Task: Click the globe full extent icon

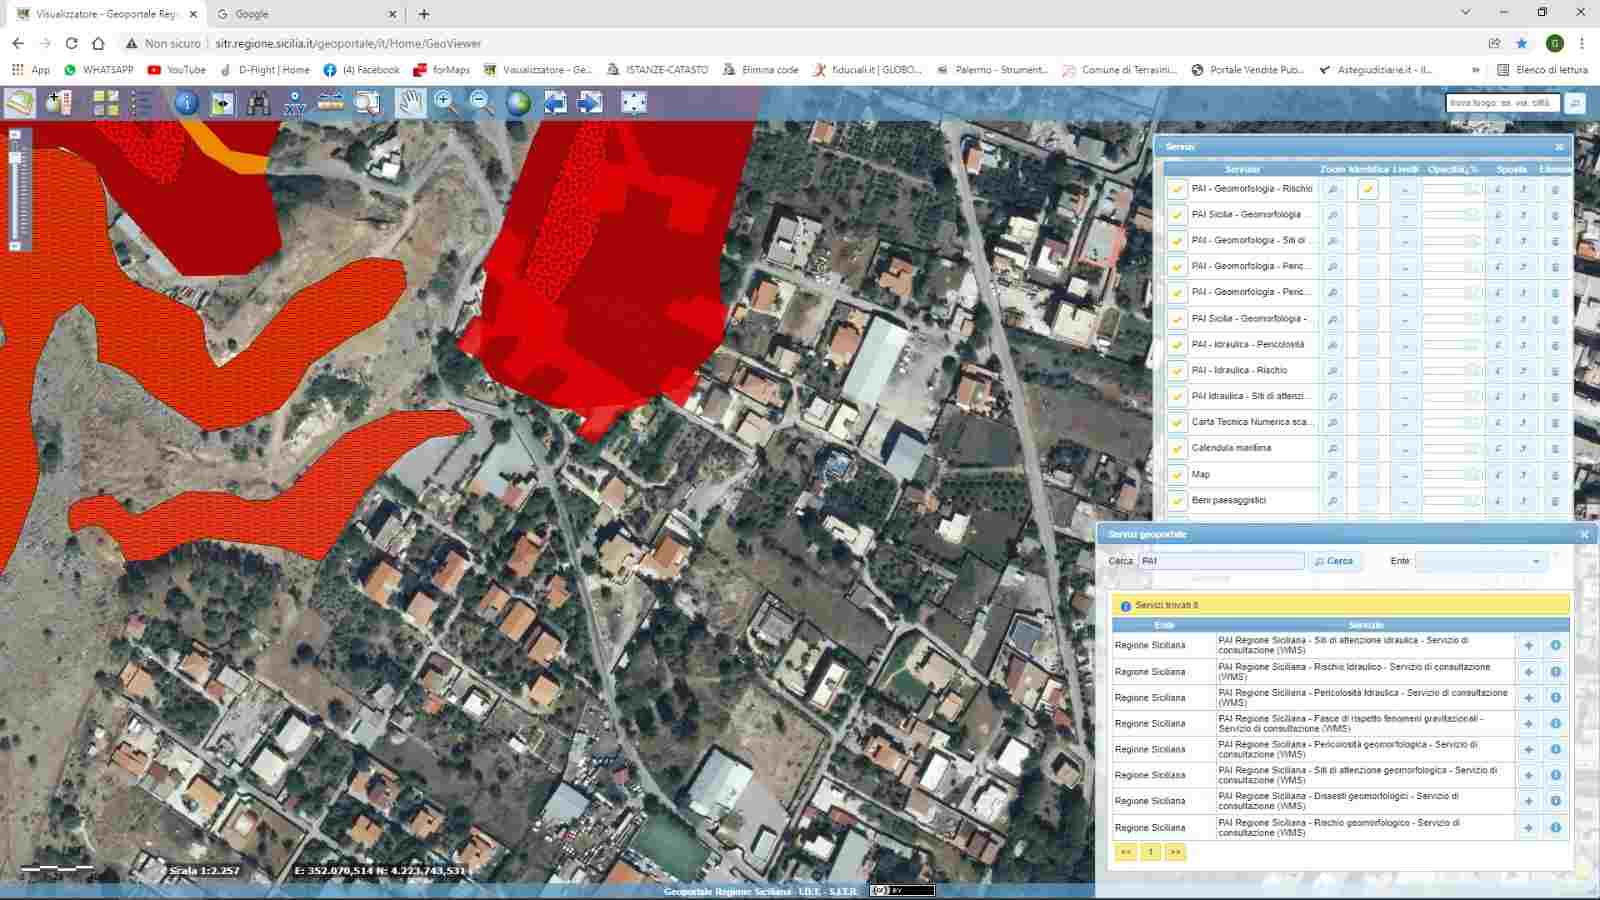Action: (518, 103)
